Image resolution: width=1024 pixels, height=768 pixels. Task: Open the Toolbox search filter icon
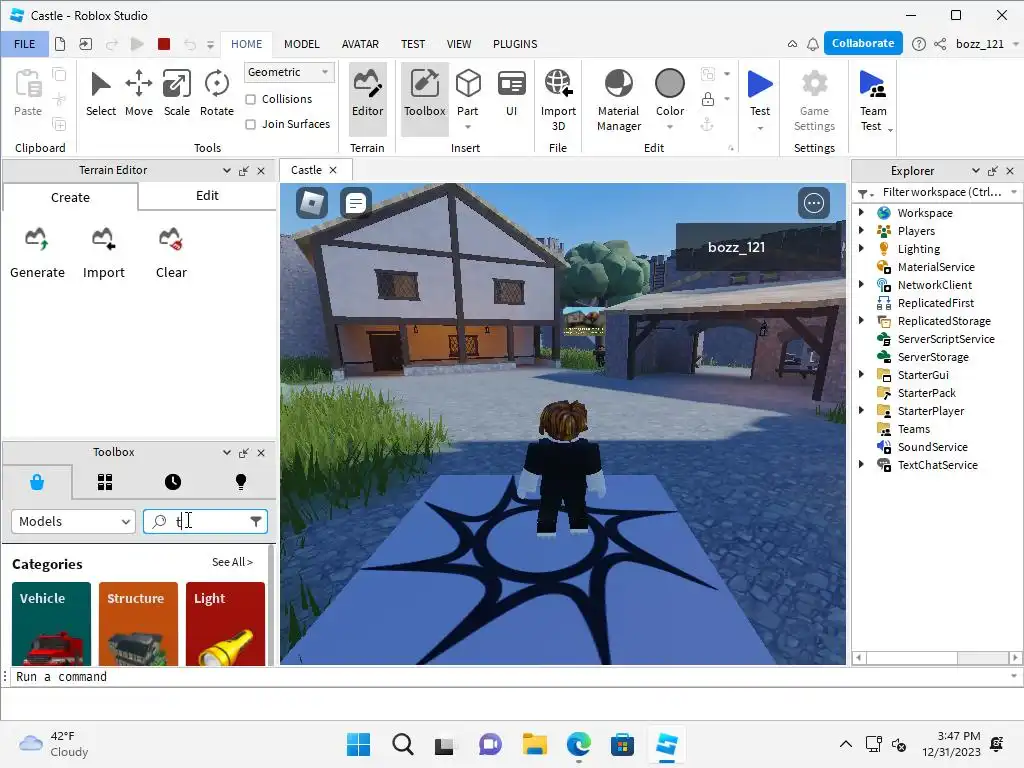(256, 521)
